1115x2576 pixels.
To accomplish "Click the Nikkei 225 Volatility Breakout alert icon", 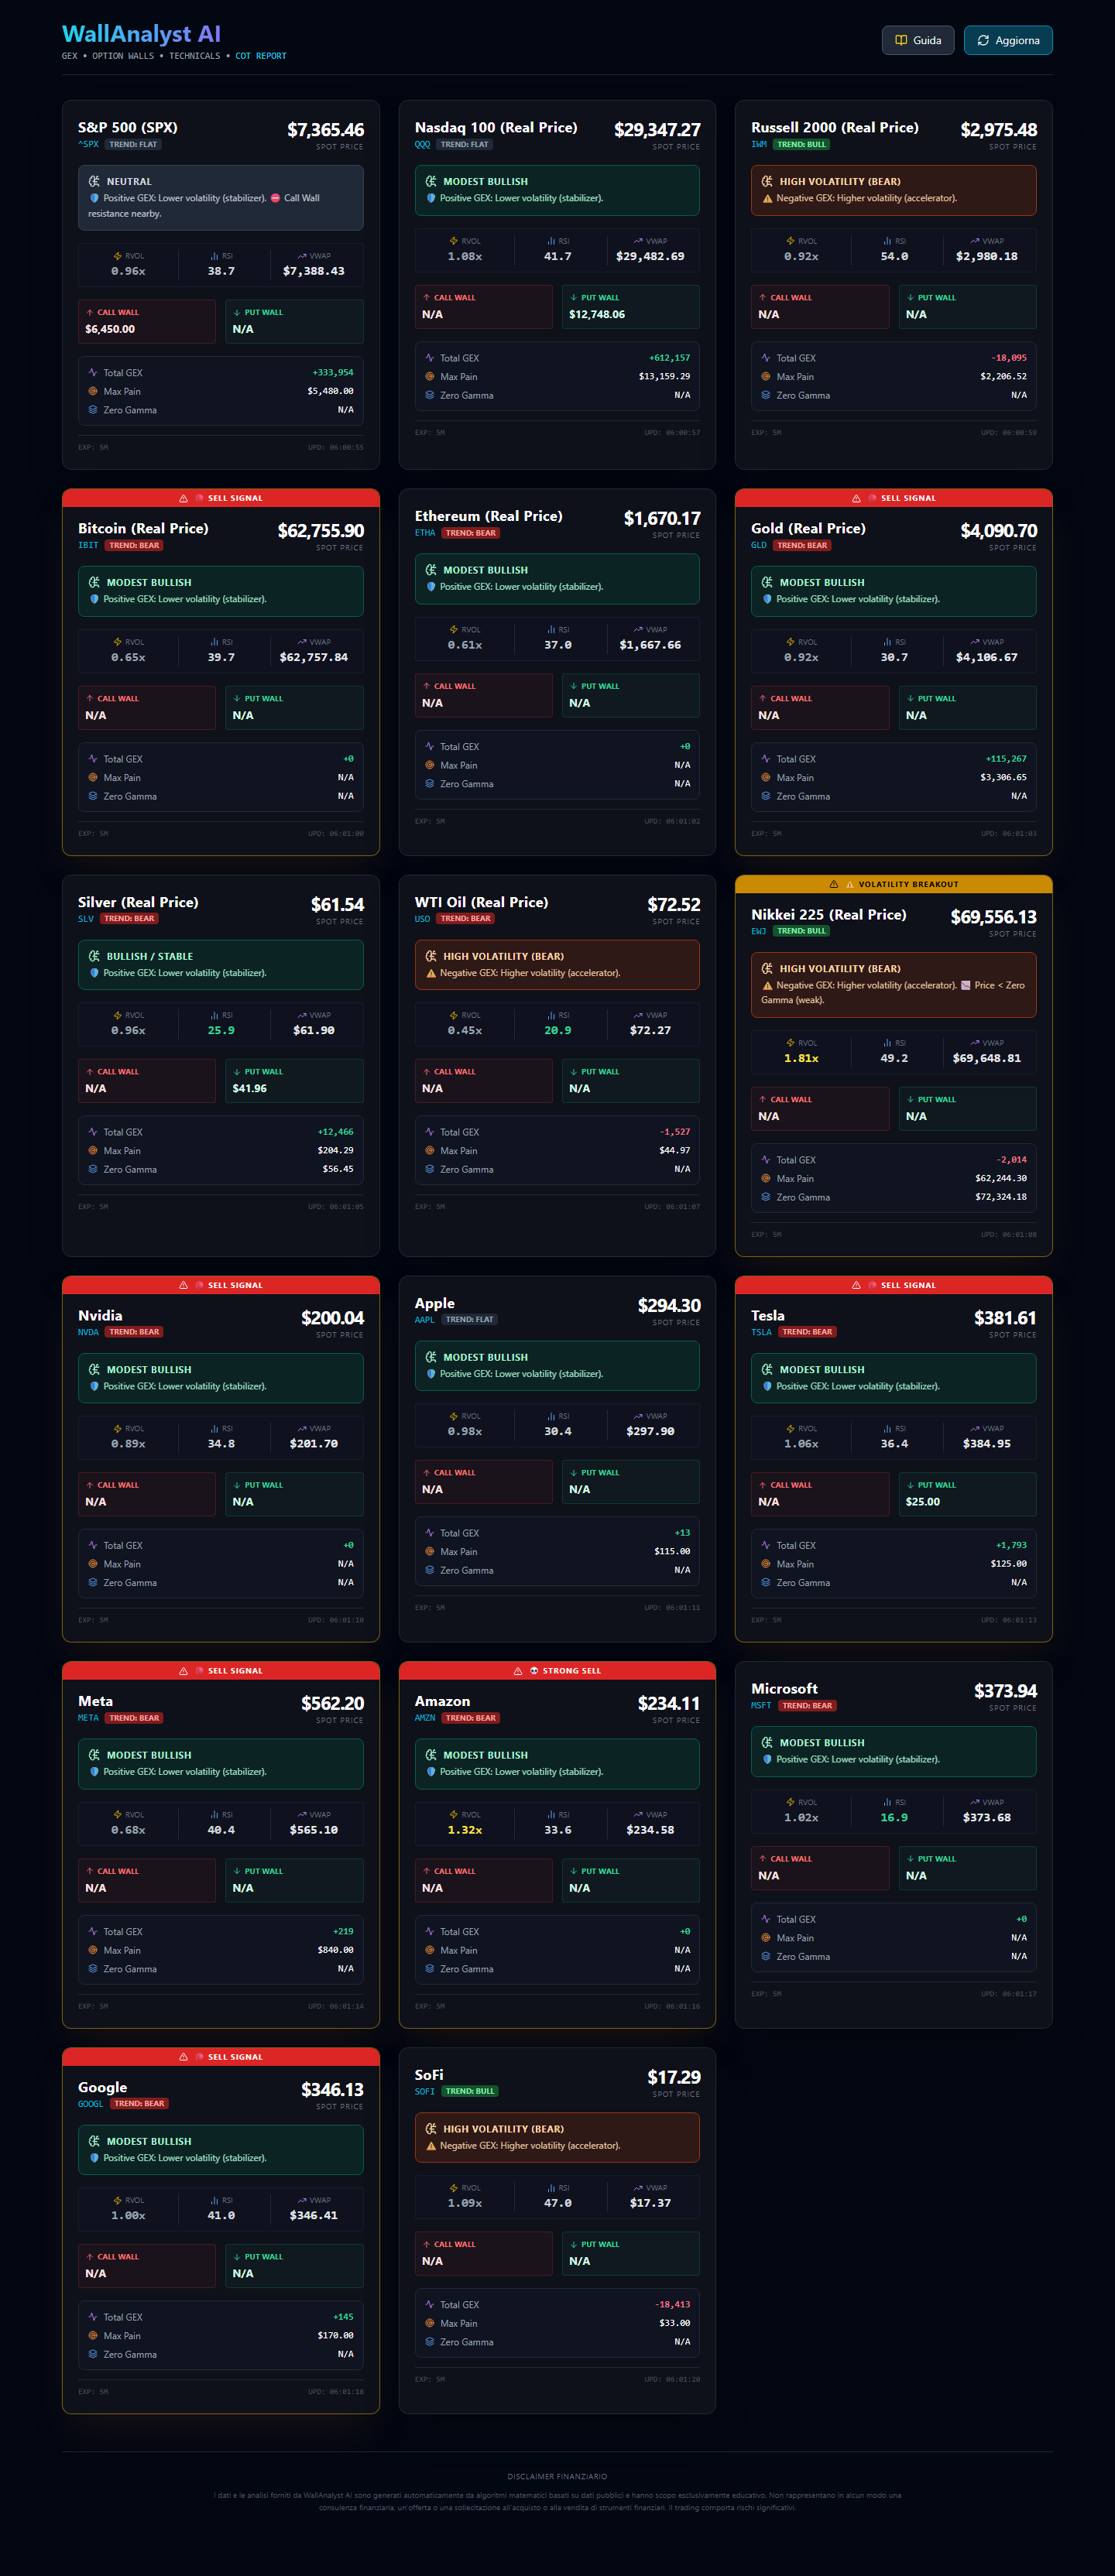I will (834, 884).
